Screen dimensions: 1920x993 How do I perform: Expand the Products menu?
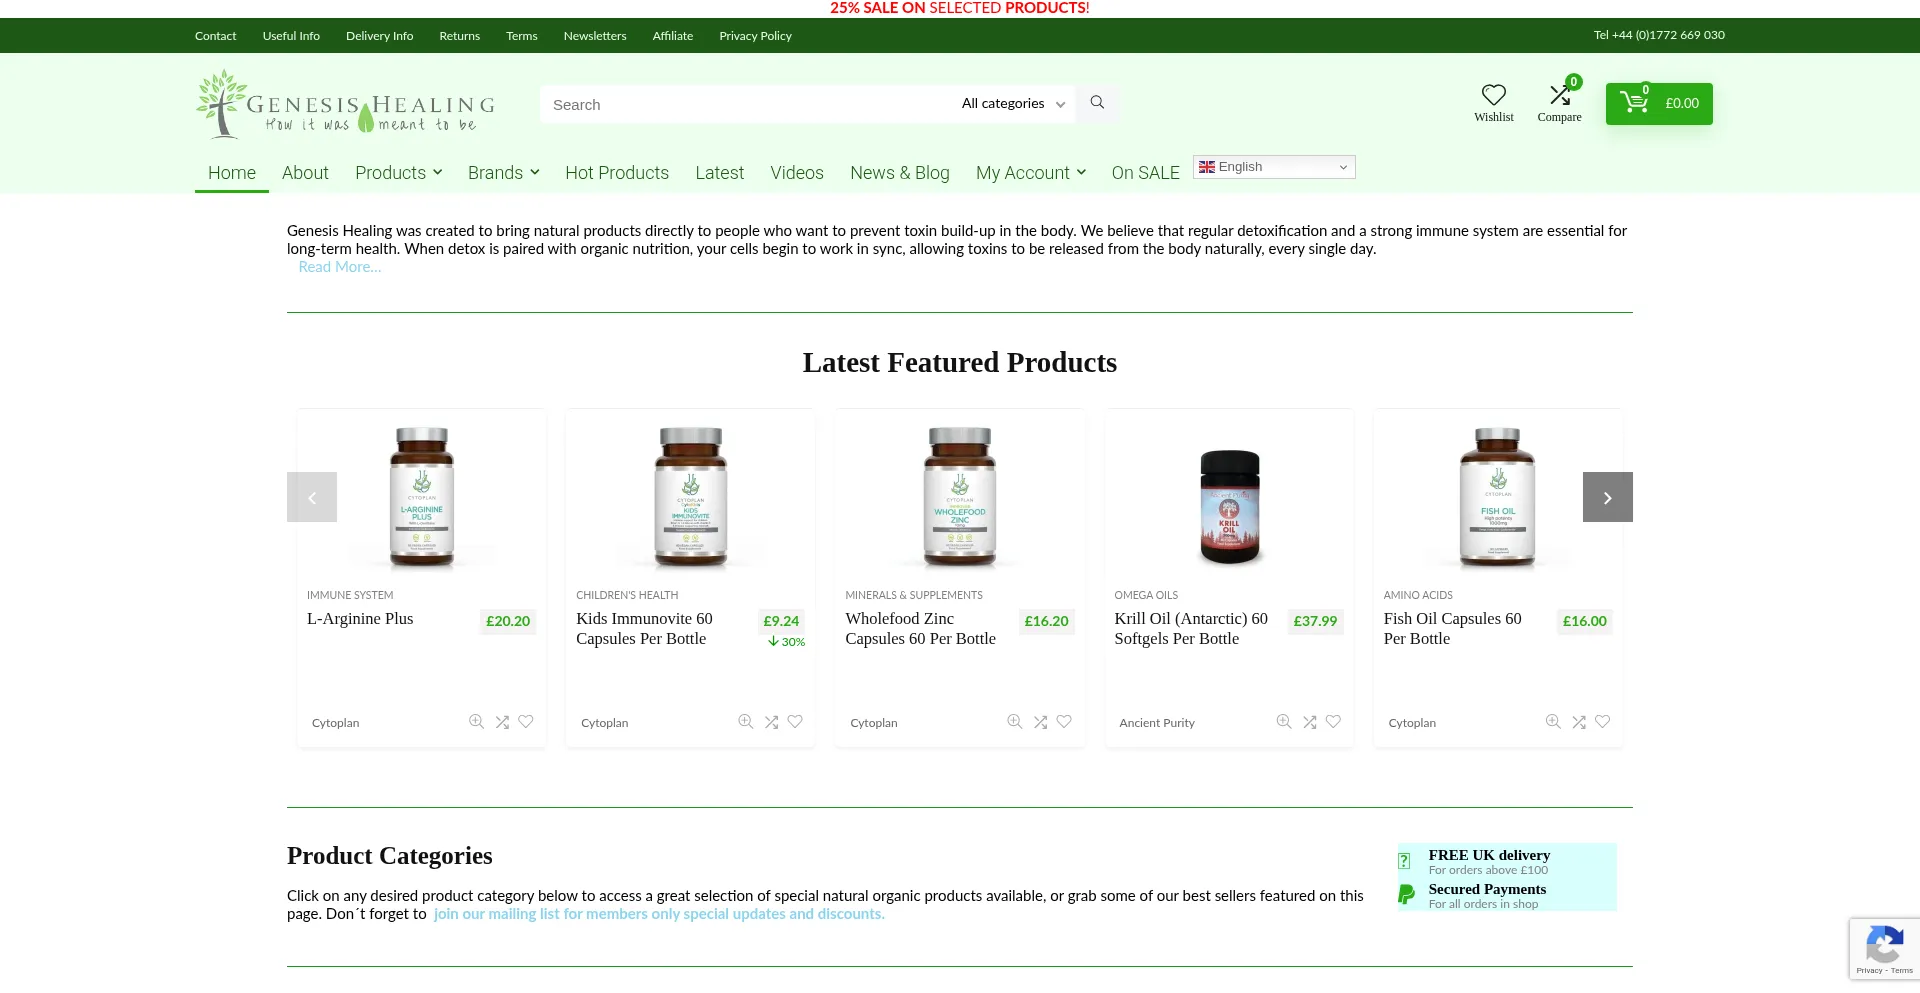(x=398, y=173)
